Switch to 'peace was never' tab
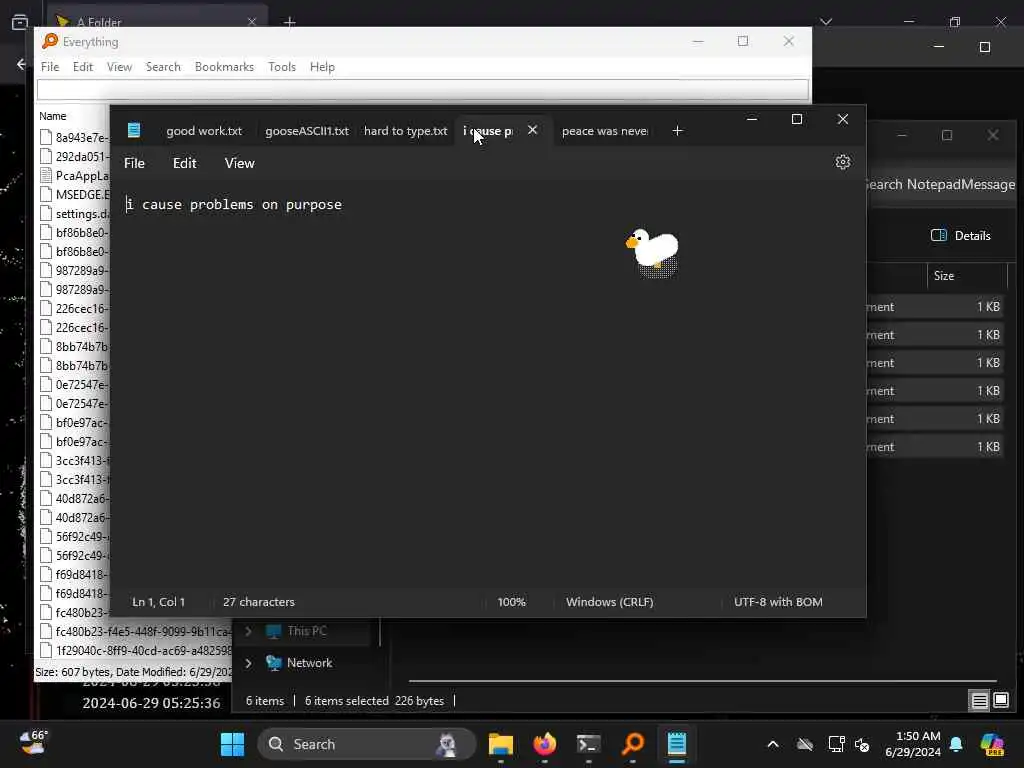1024x768 pixels. tap(605, 131)
